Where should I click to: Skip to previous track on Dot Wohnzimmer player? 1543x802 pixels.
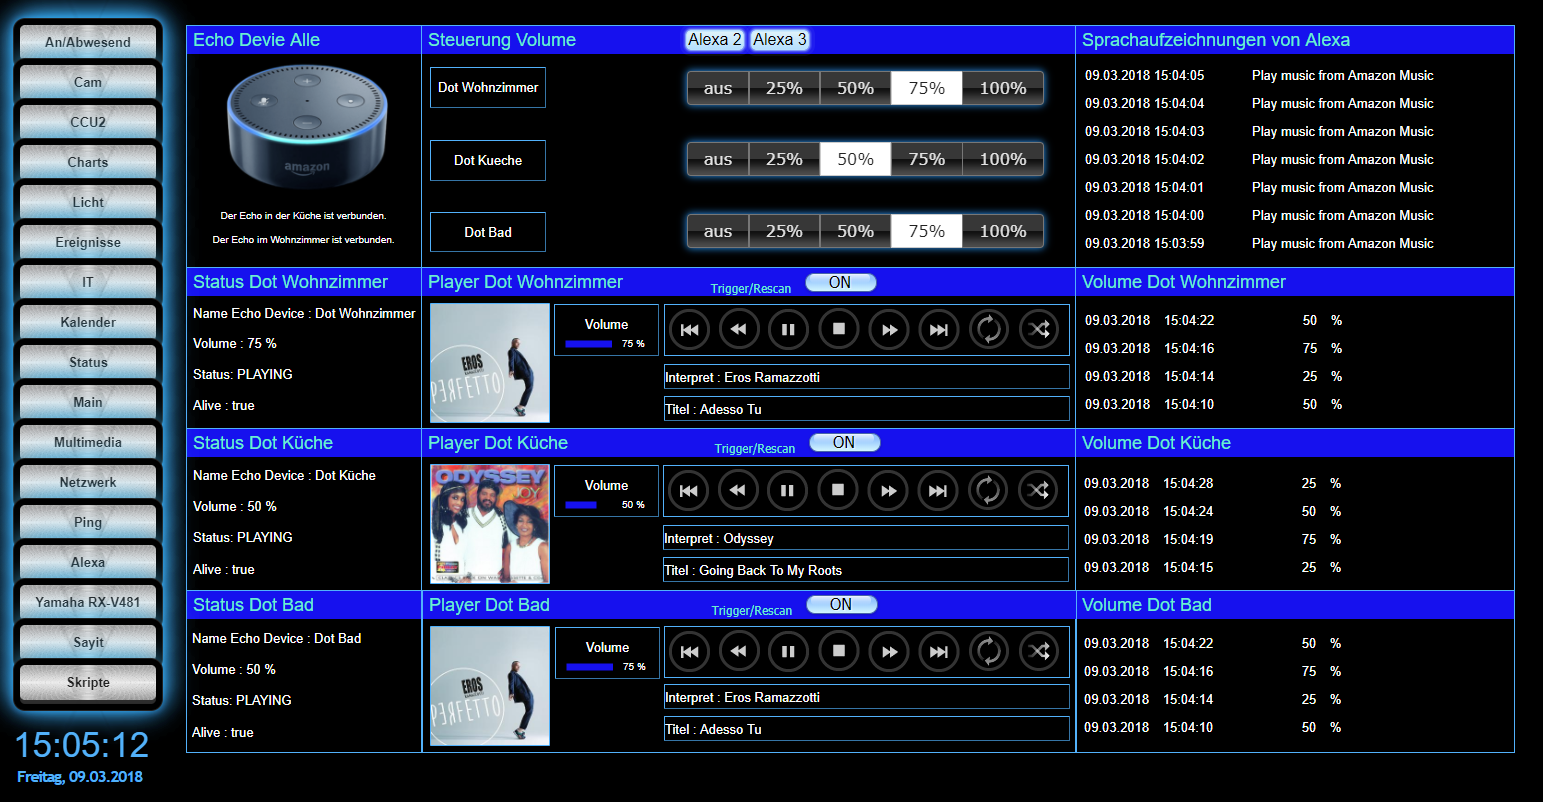689,329
